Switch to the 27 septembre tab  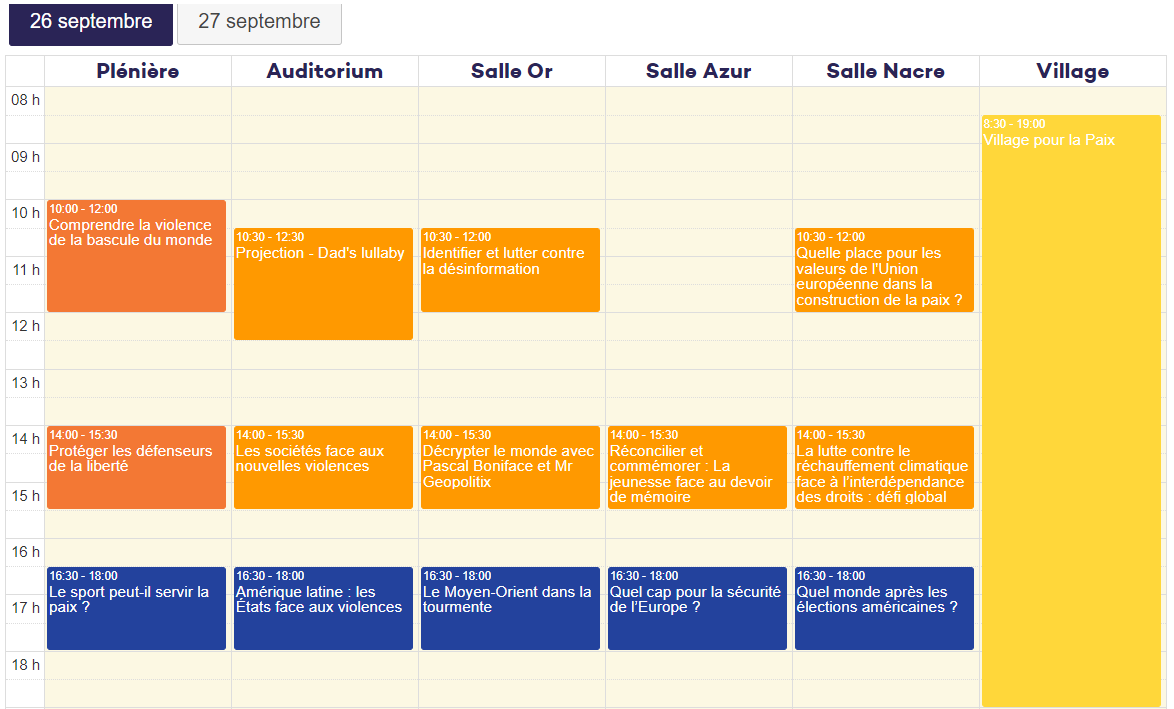pos(259,22)
